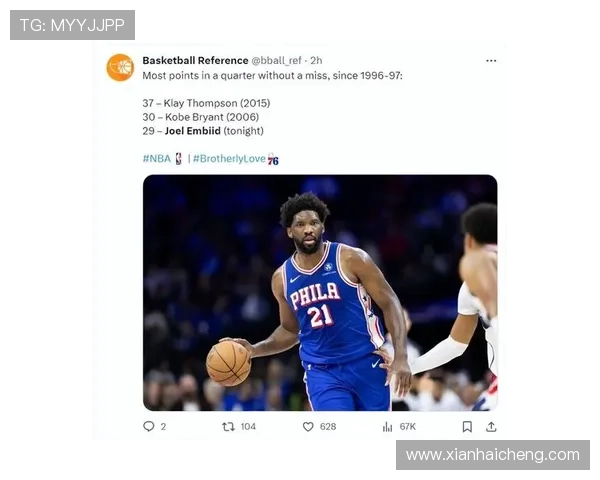Image resolution: width=600 pixels, height=480 pixels.
Task: Bookmark this tweet
Action: coord(467,426)
